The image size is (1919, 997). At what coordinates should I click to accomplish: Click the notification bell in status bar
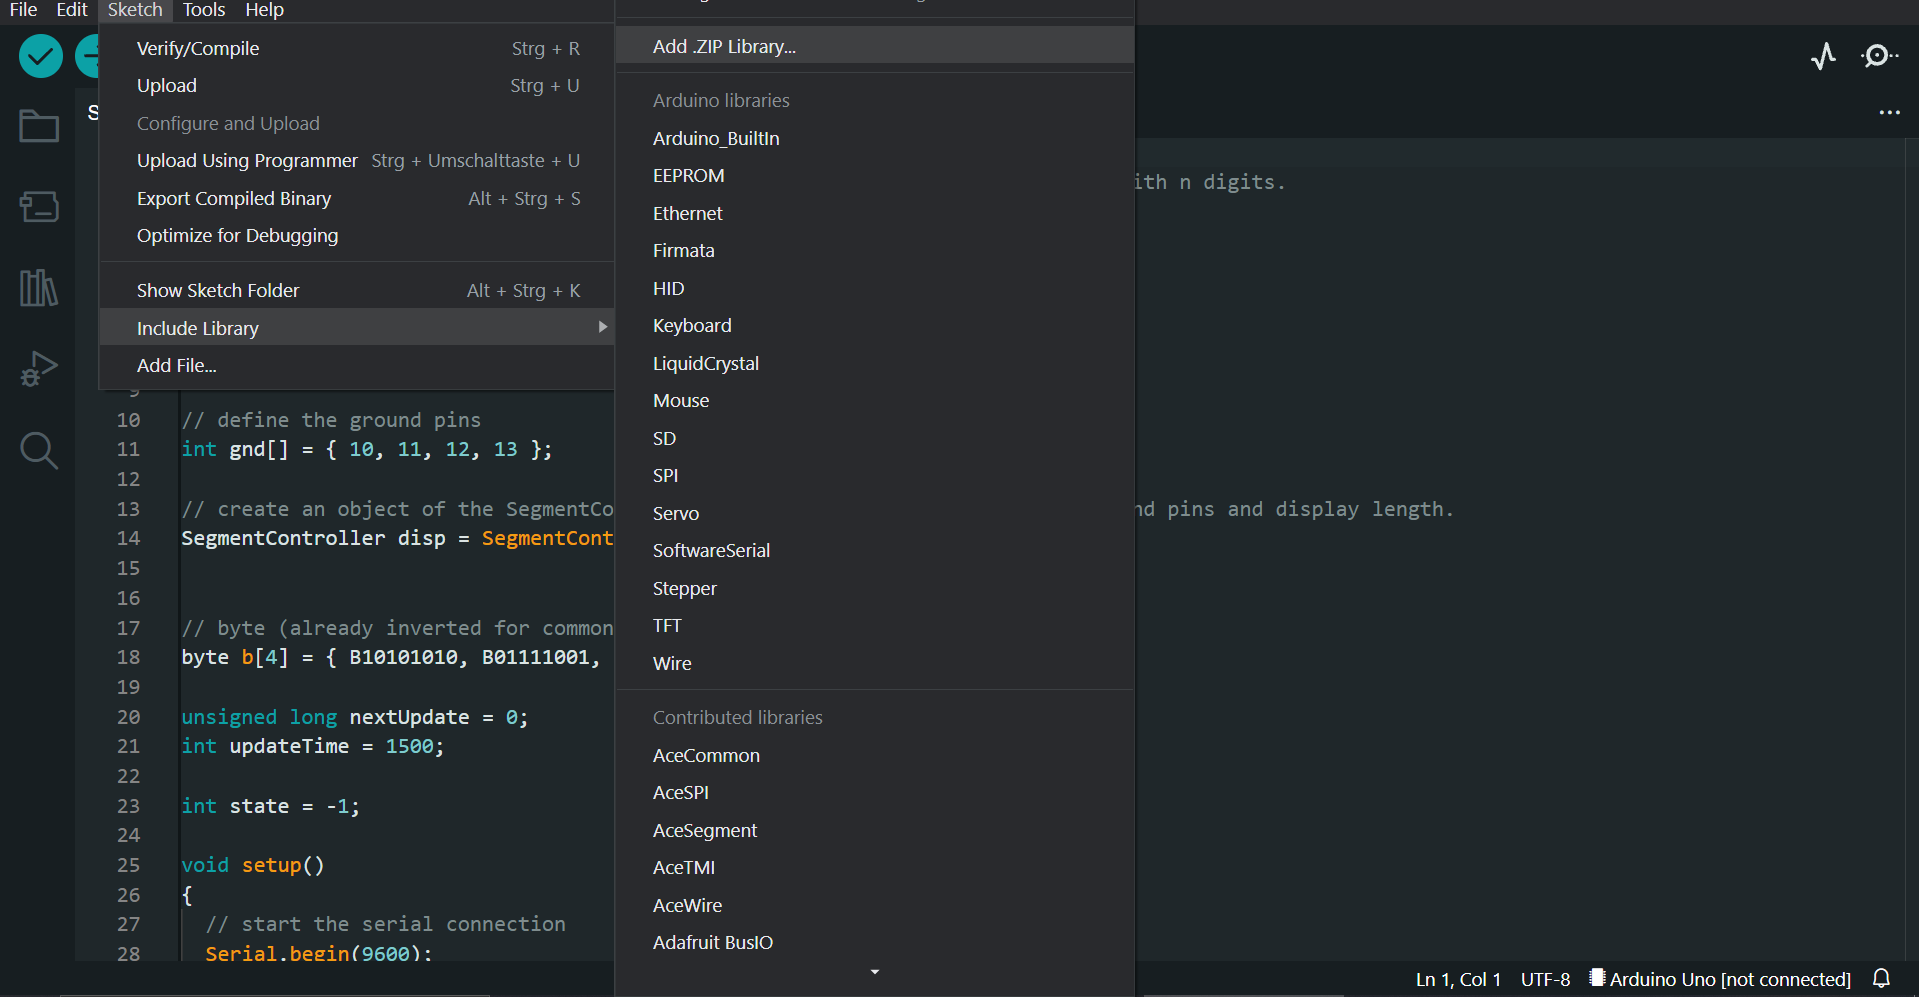pyautogui.click(x=1881, y=978)
